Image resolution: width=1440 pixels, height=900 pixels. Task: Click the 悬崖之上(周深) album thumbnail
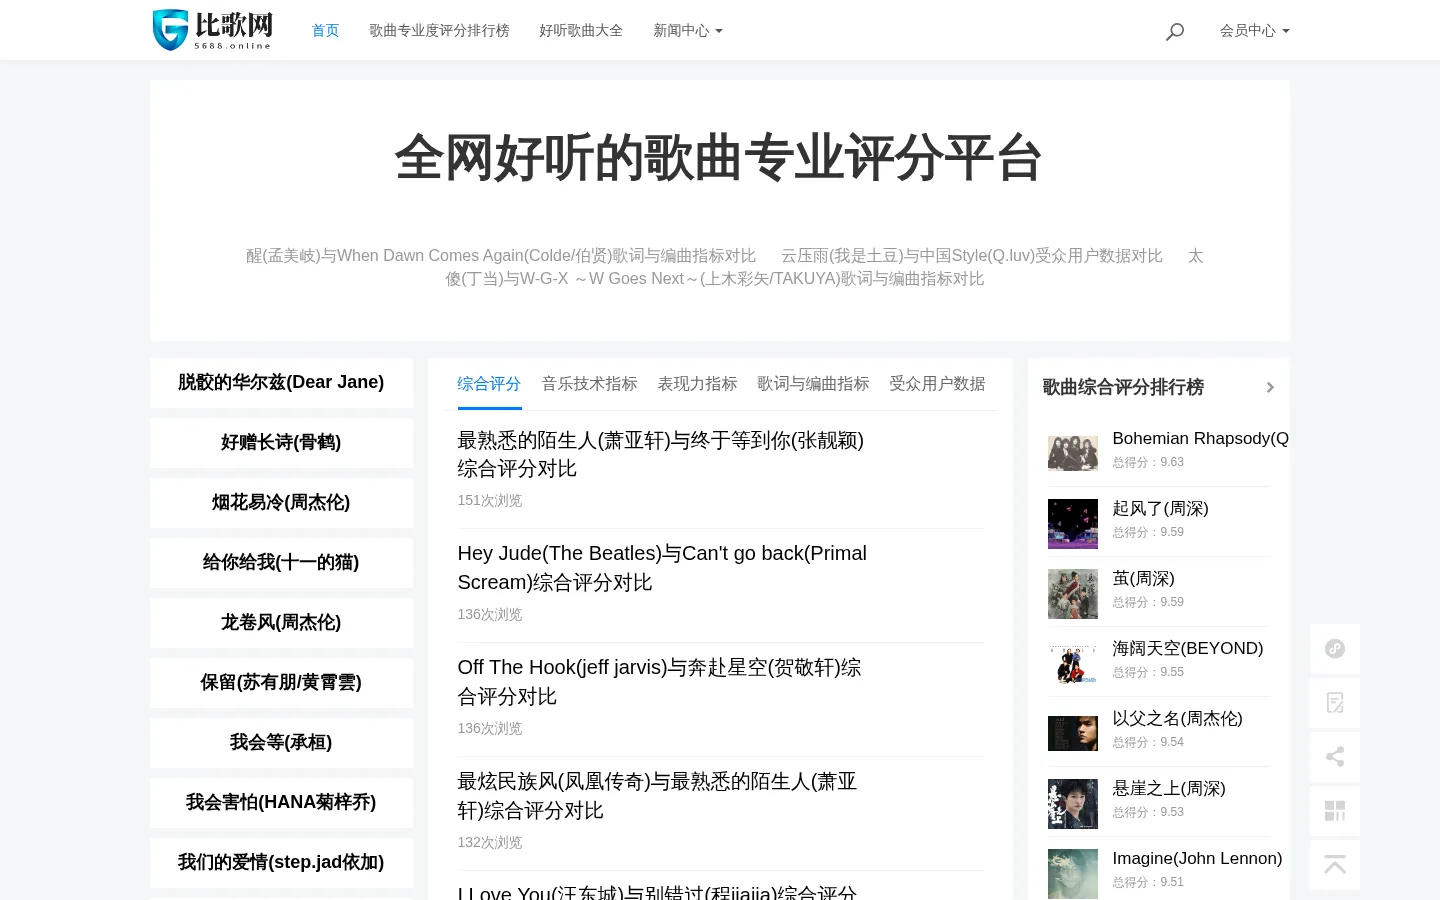1073,804
